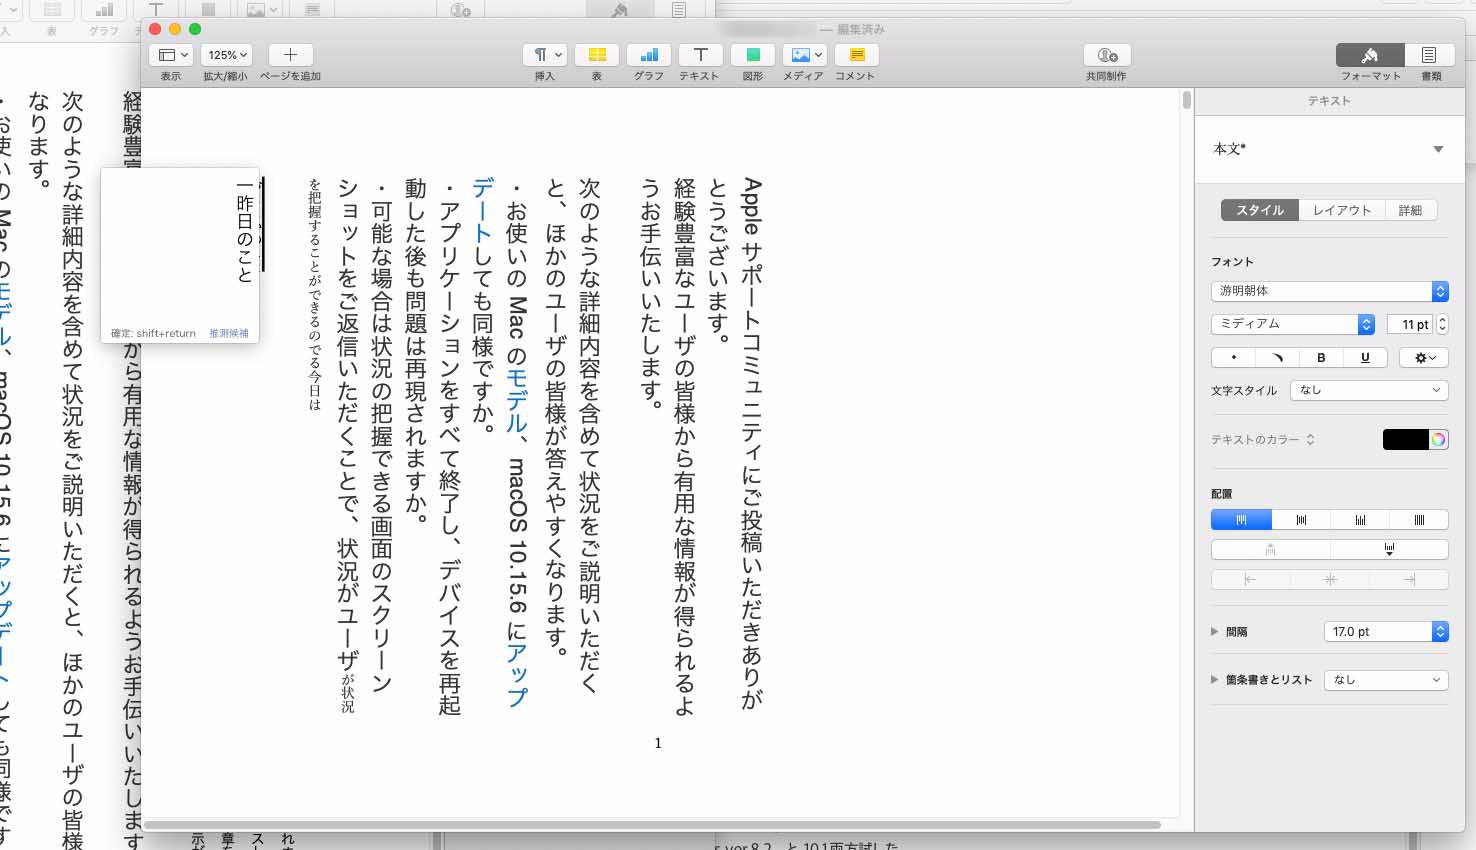Click the black text color swatch
The height and width of the screenshot is (850, 1476).
tap(1405, 439)
